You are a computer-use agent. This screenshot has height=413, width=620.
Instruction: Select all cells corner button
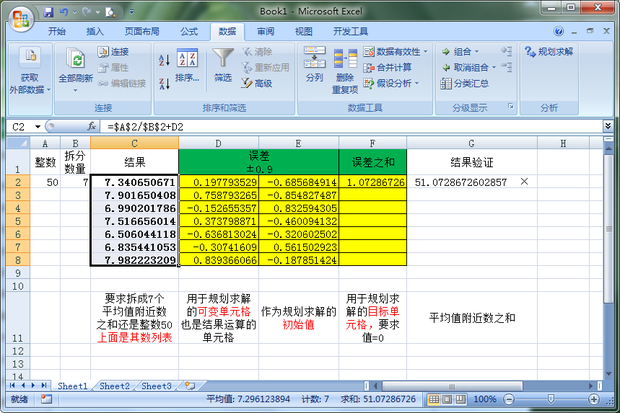pos(18,143)
